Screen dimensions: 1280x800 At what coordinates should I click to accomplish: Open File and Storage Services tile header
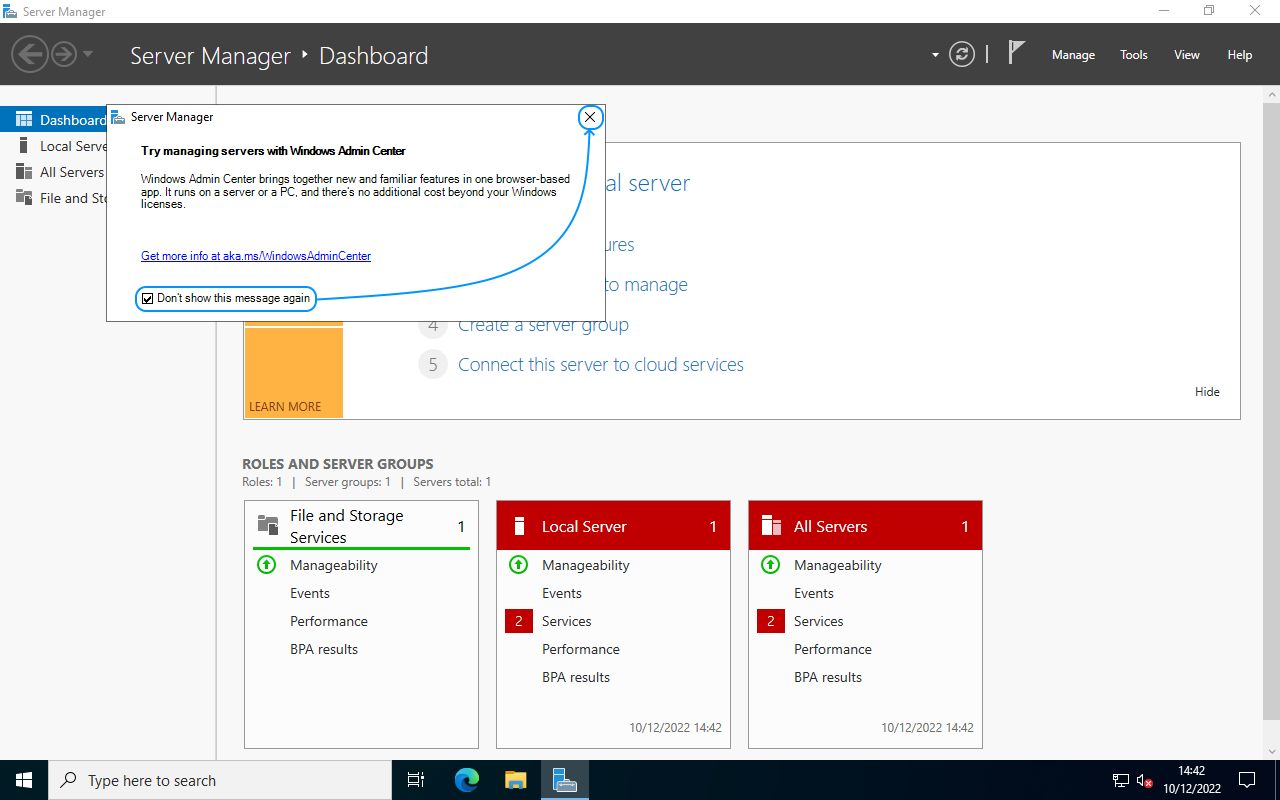pos(361,526)
